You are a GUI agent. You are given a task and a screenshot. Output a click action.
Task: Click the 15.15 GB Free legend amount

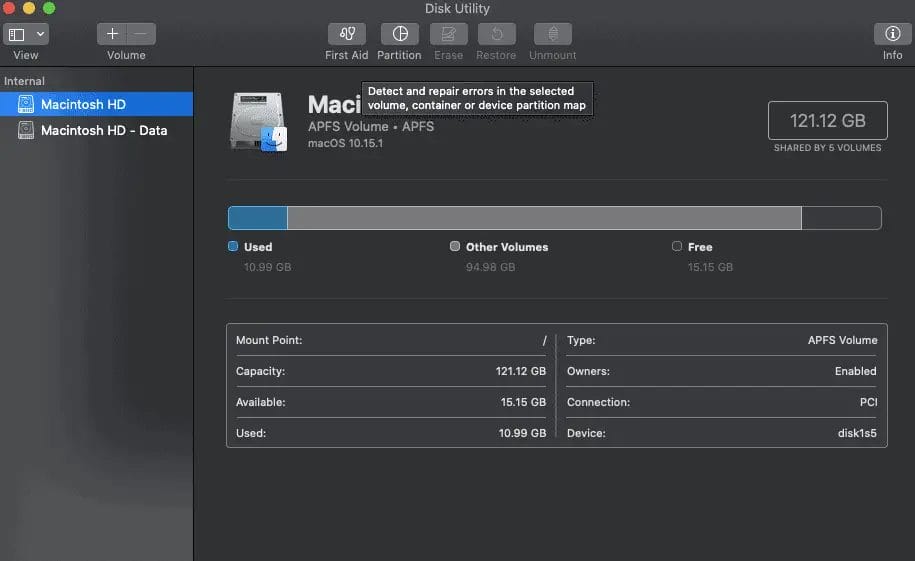pyautogui.click(x=710, y=267)
